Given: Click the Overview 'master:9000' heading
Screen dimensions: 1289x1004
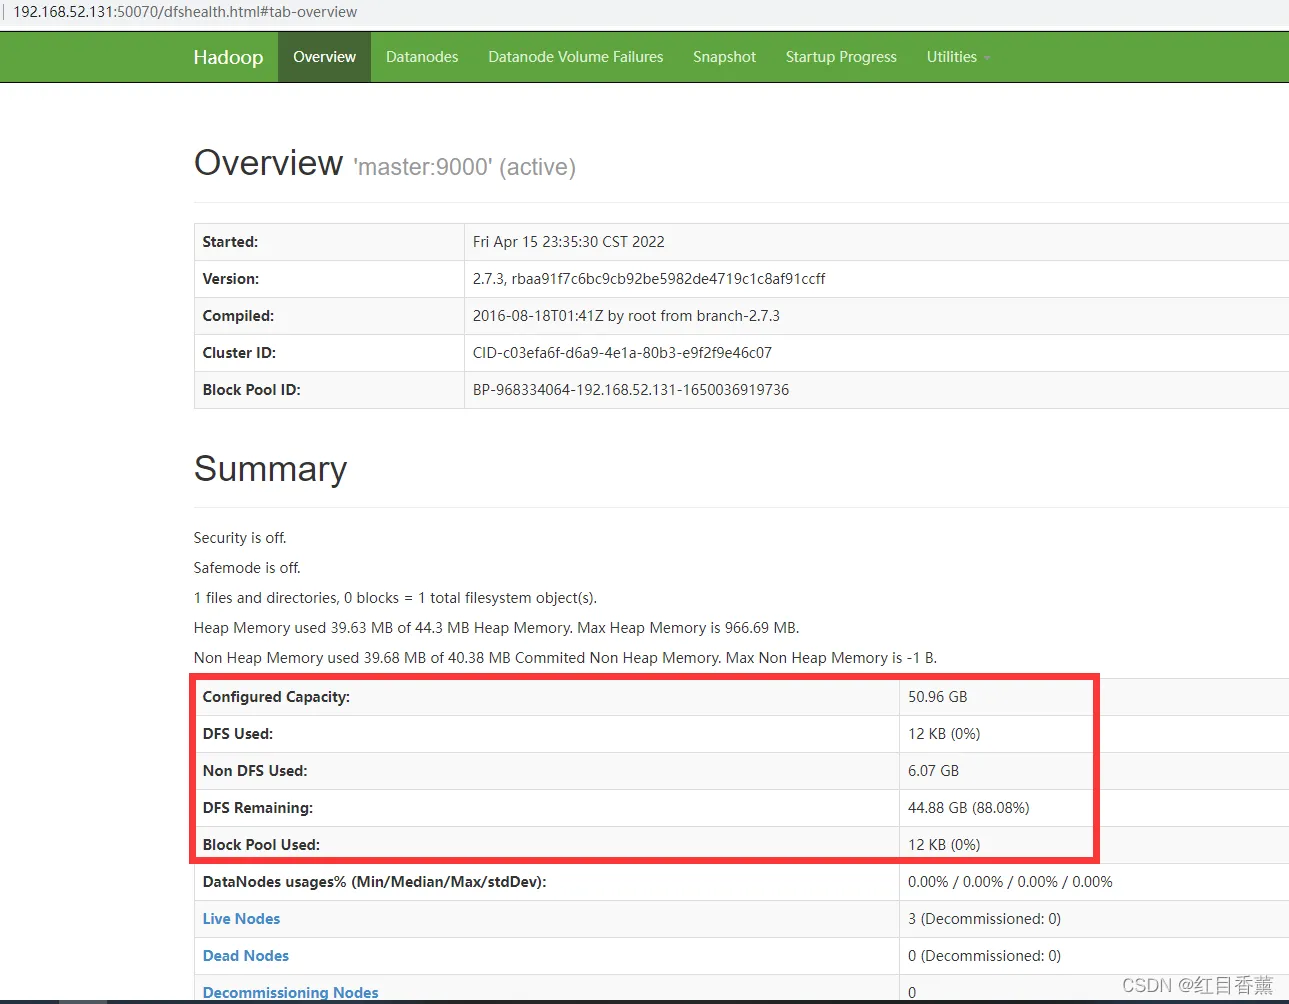Looking at the screenshot, I should coord(385,163).
